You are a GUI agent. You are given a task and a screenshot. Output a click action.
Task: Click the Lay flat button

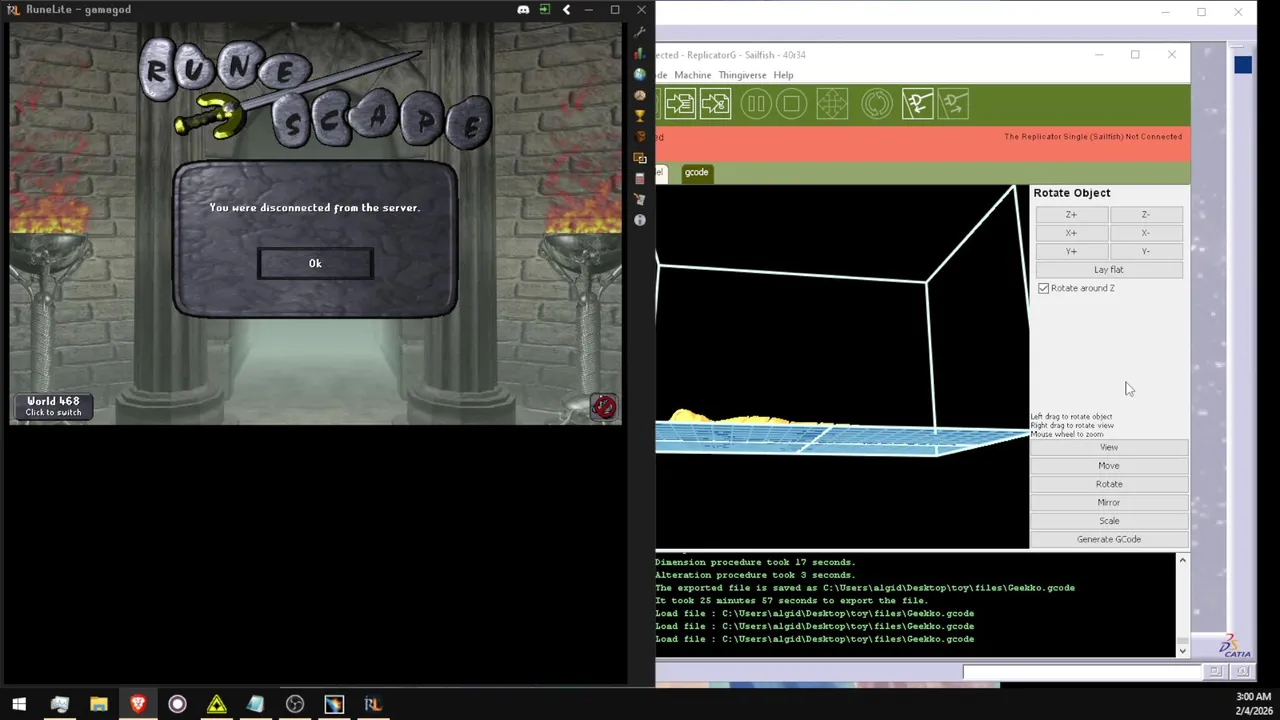pos(1109,270)
